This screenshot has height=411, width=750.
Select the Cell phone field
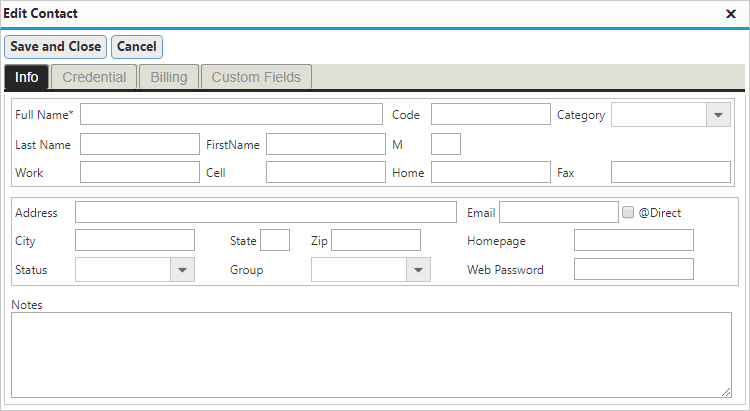[326, 172]
